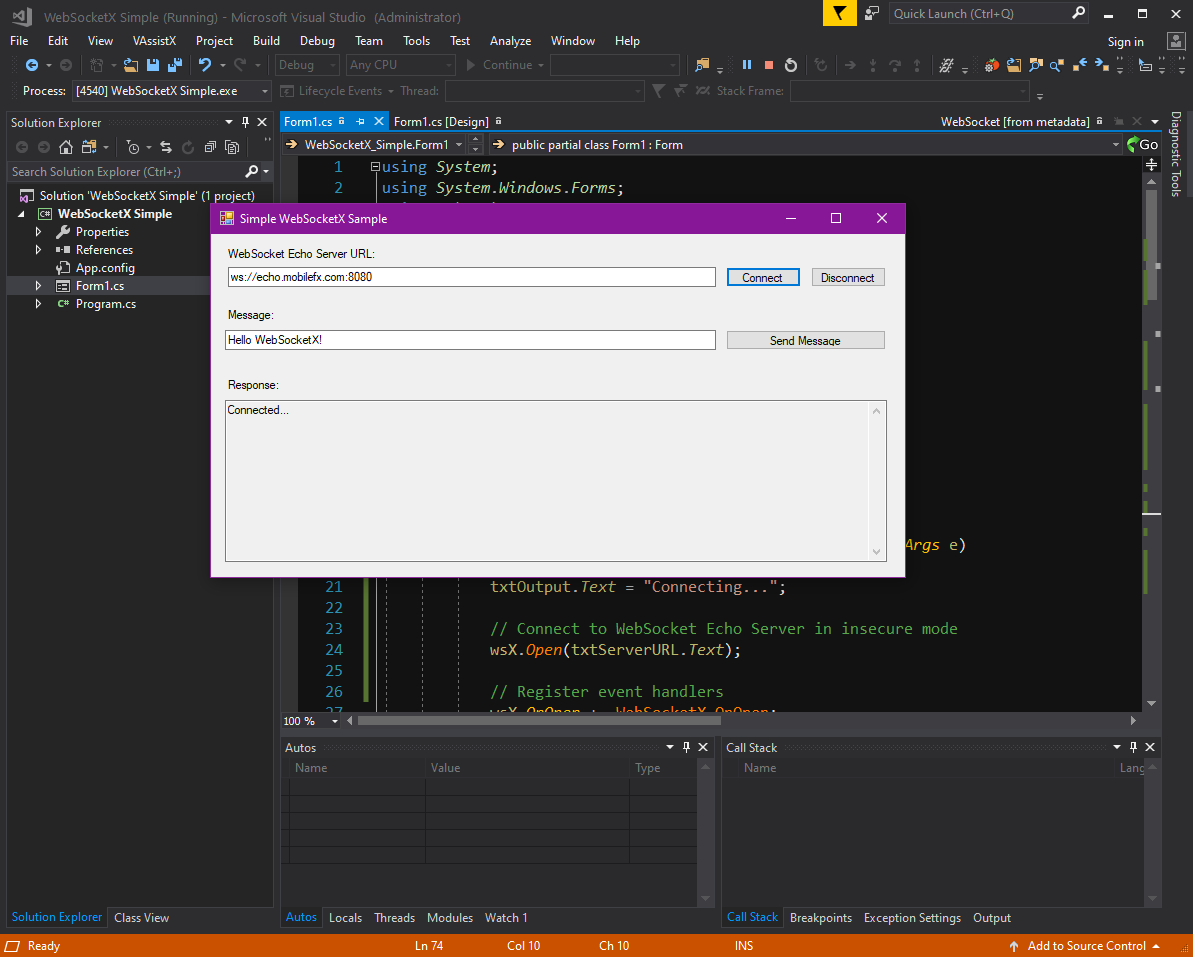Image resolution: width=1193 pixels, height=957 pixels.
Task: Click the Sign in link
Action: [x=1125, y=42]
